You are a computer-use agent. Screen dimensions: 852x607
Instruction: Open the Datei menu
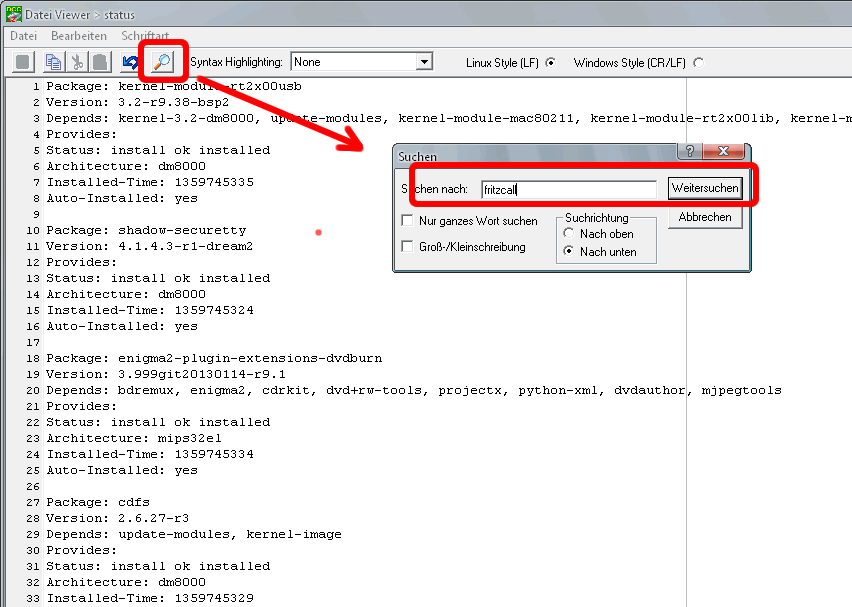click(23, 35)
